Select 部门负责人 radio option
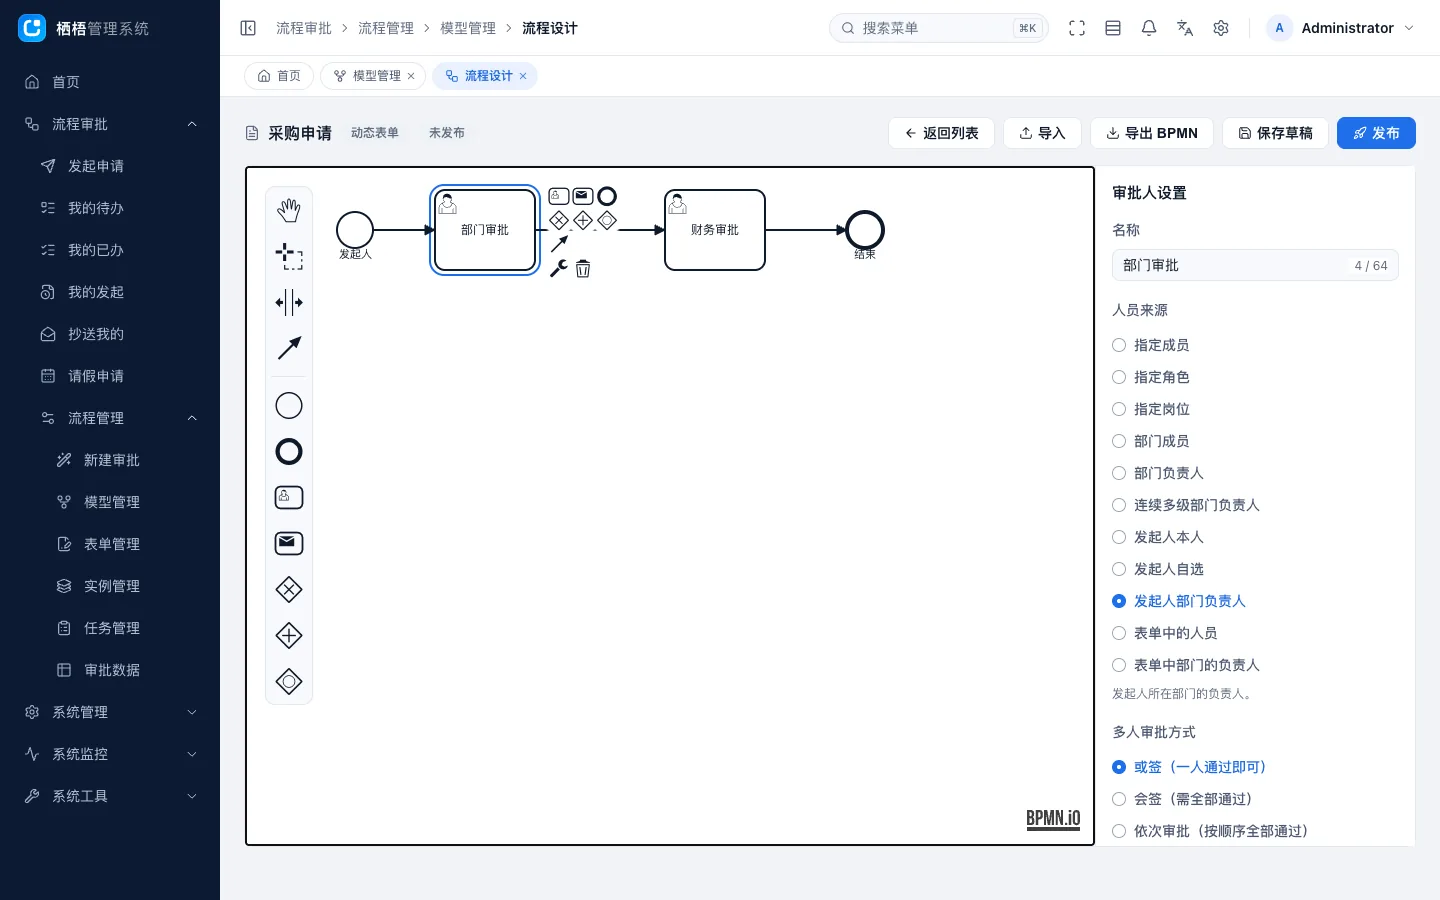This screenshot has height=900, width=1440. point(1158,473)
